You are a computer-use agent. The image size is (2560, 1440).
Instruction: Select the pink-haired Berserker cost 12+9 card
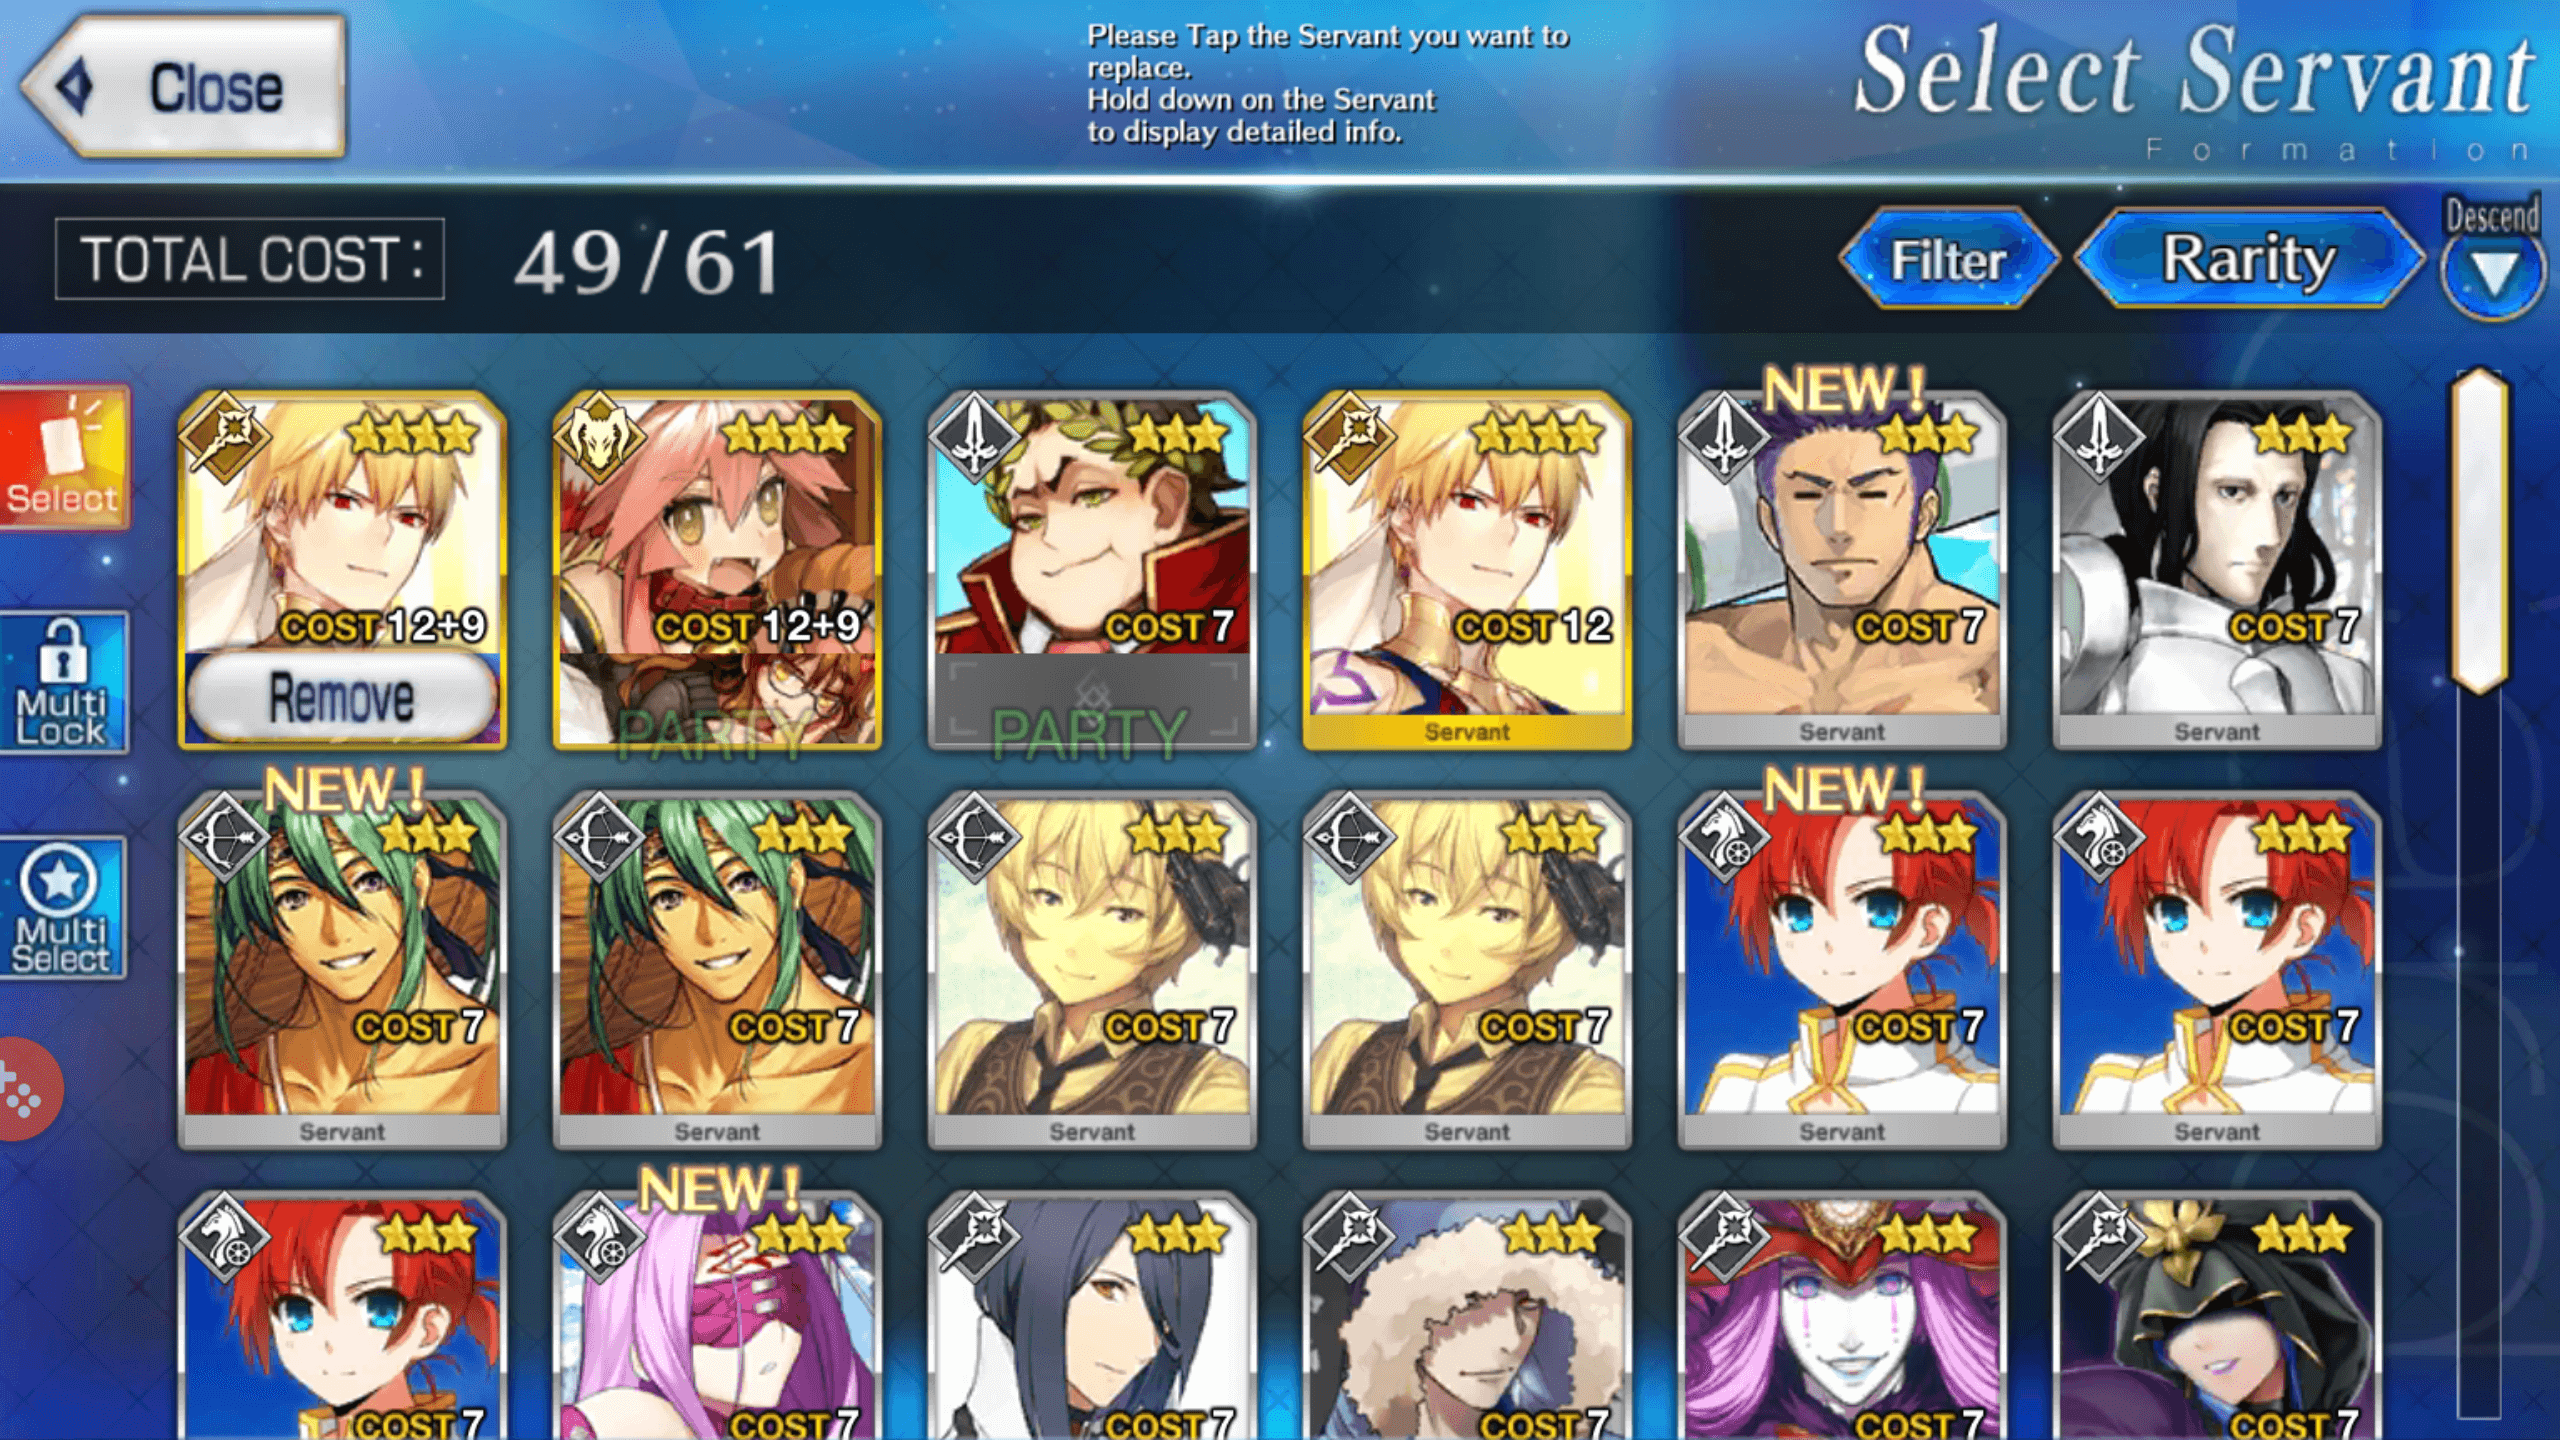(717, 570)
